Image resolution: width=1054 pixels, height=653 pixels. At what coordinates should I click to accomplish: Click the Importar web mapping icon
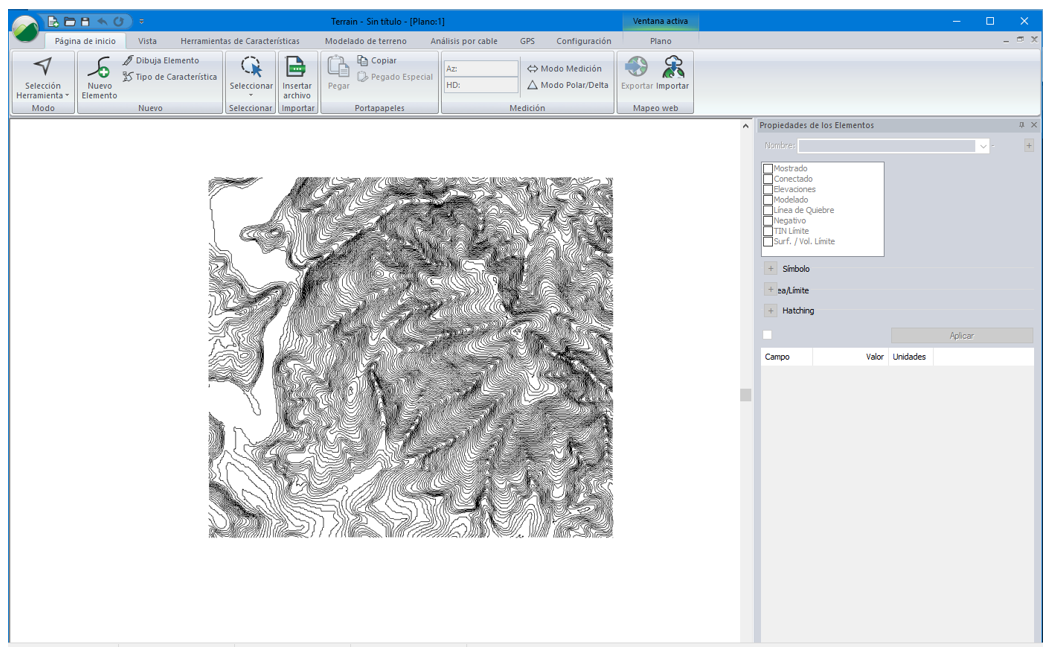click(x=674, y=69)
